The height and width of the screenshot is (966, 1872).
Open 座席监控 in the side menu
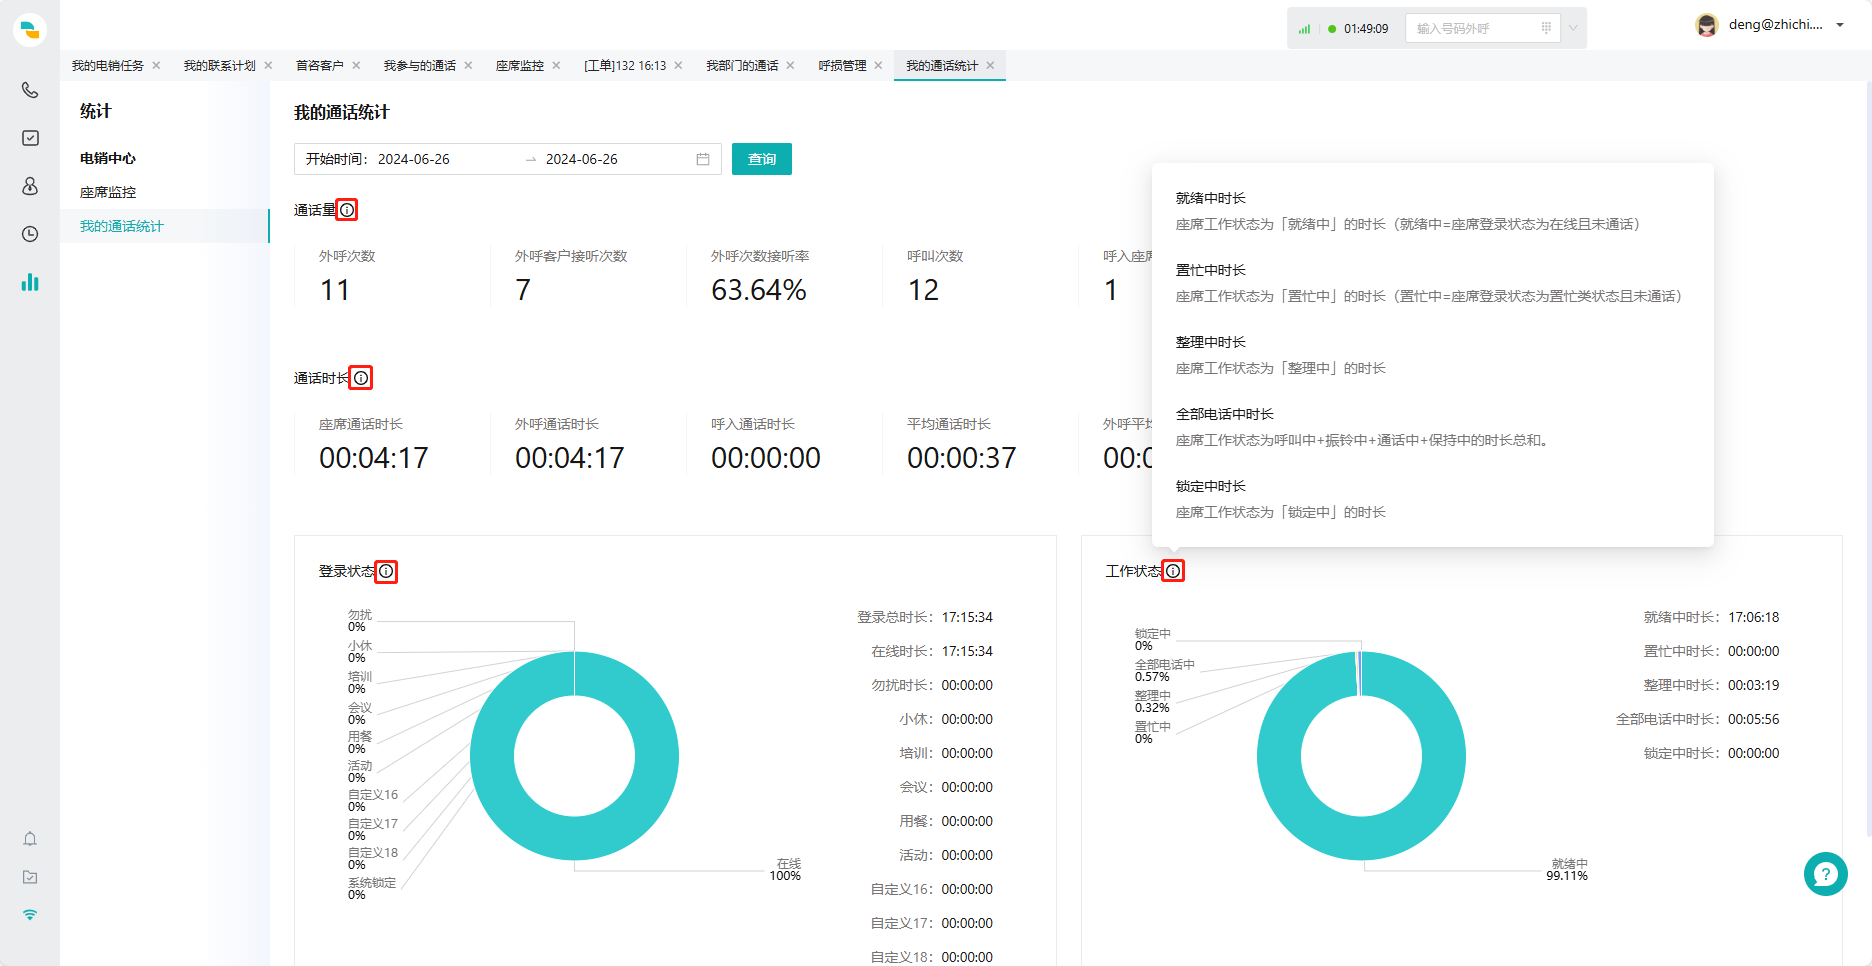108,192
